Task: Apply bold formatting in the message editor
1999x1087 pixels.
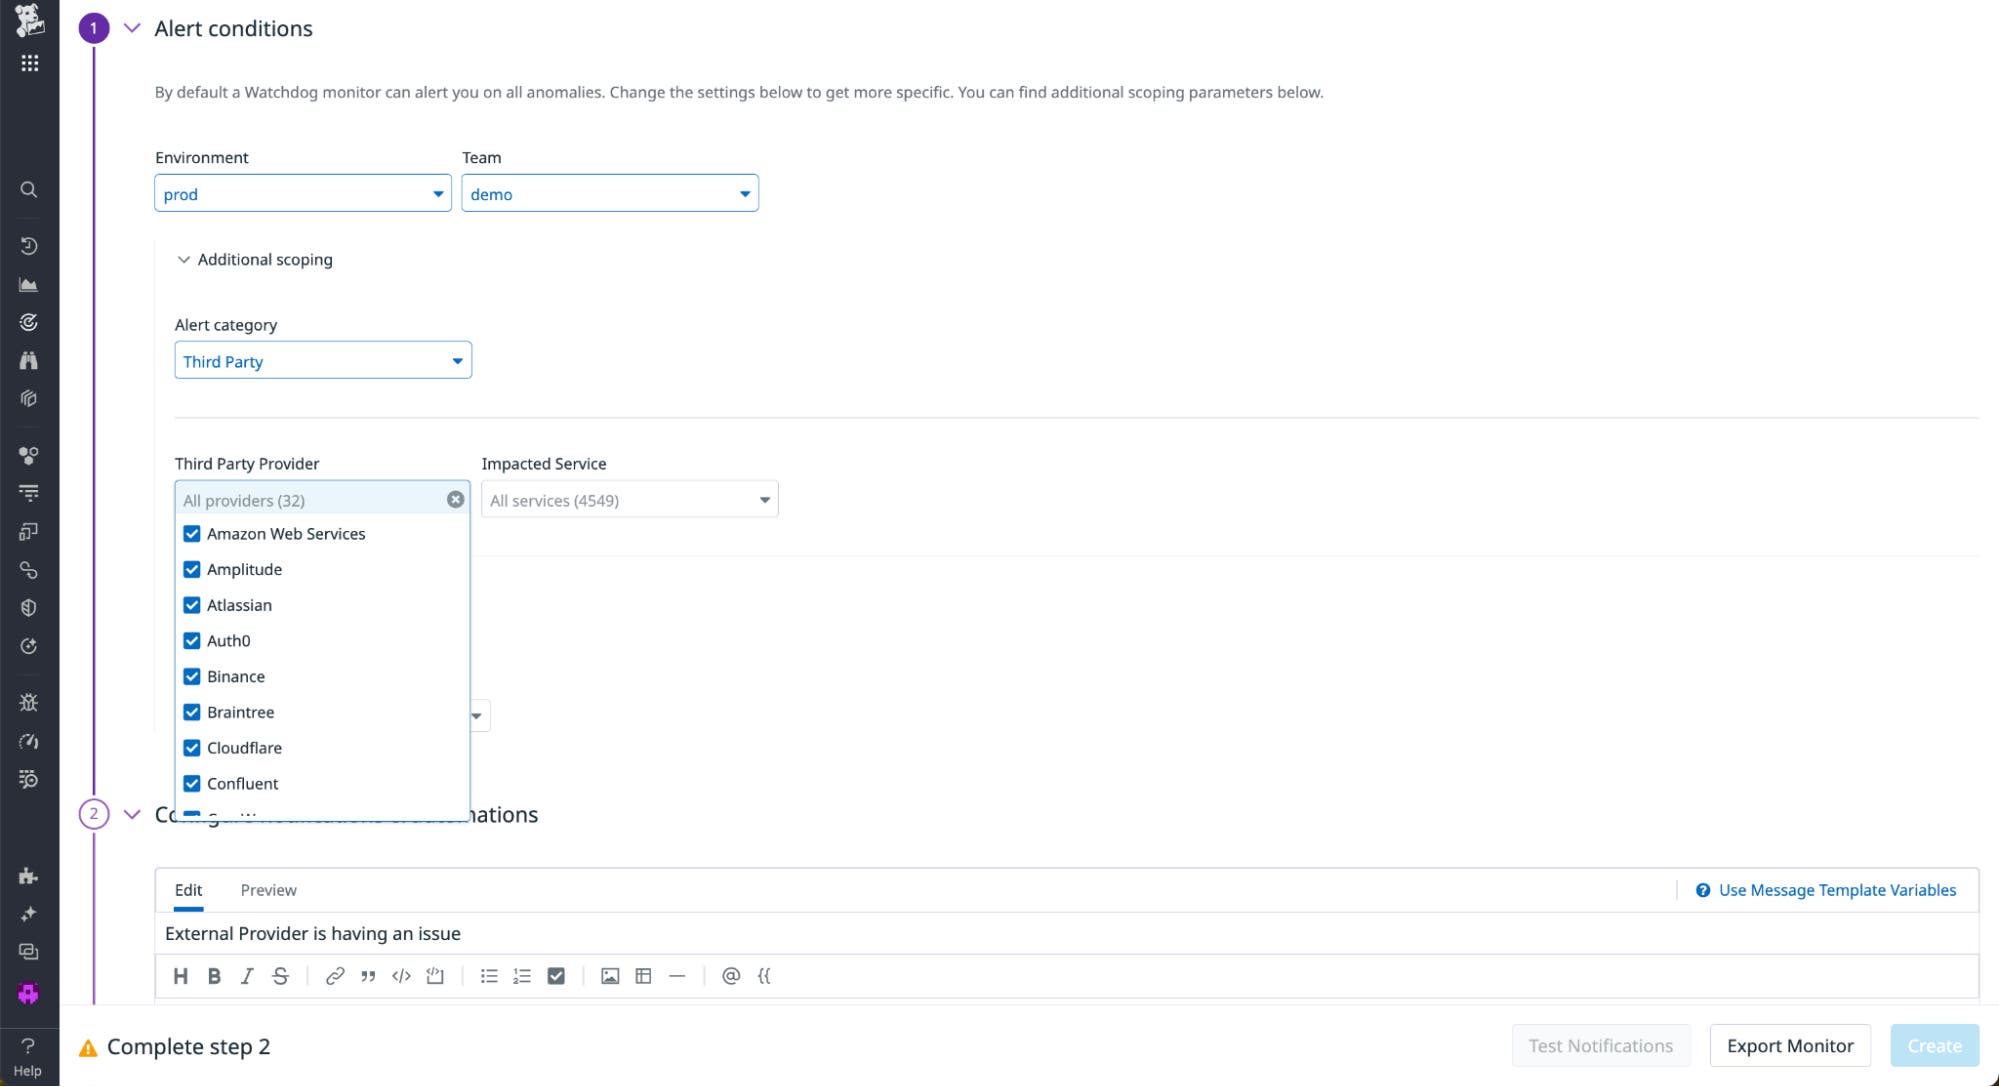Action: (214, 976)
